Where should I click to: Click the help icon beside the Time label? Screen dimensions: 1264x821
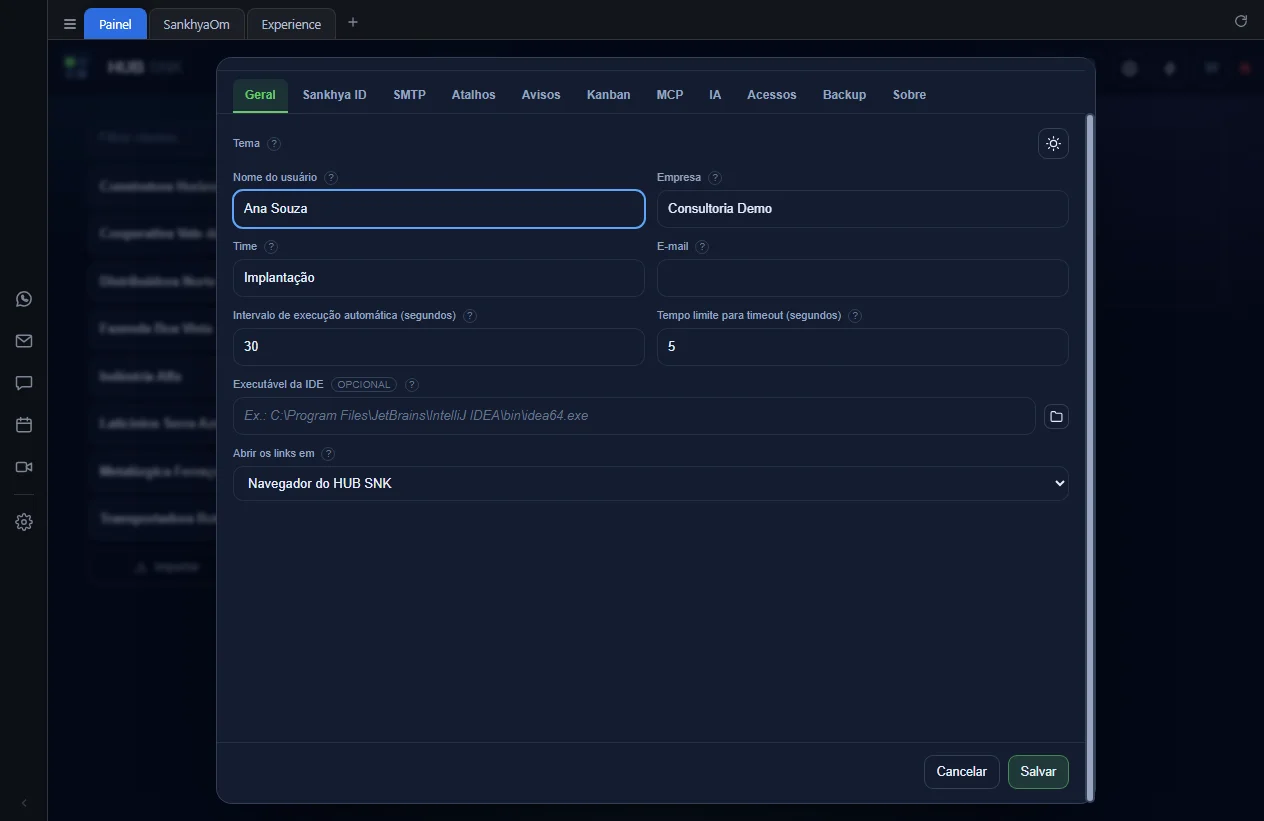tap(271, 247)
